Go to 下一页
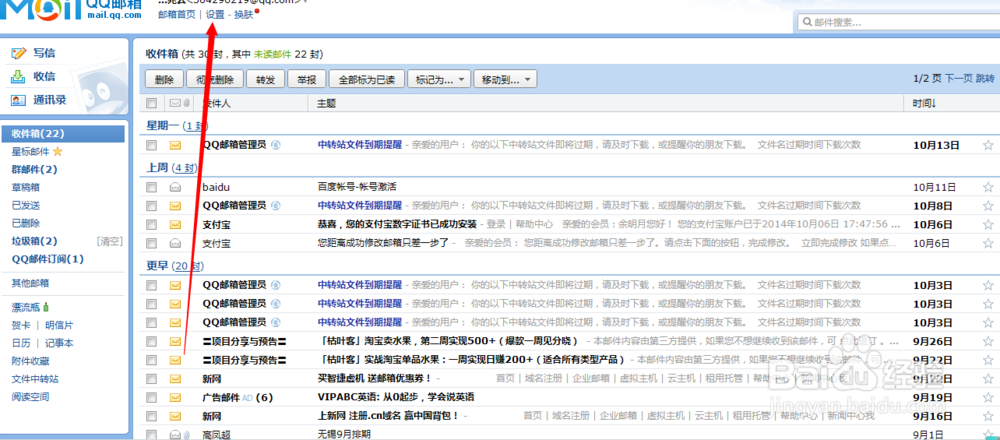 [x=959, y=78]
